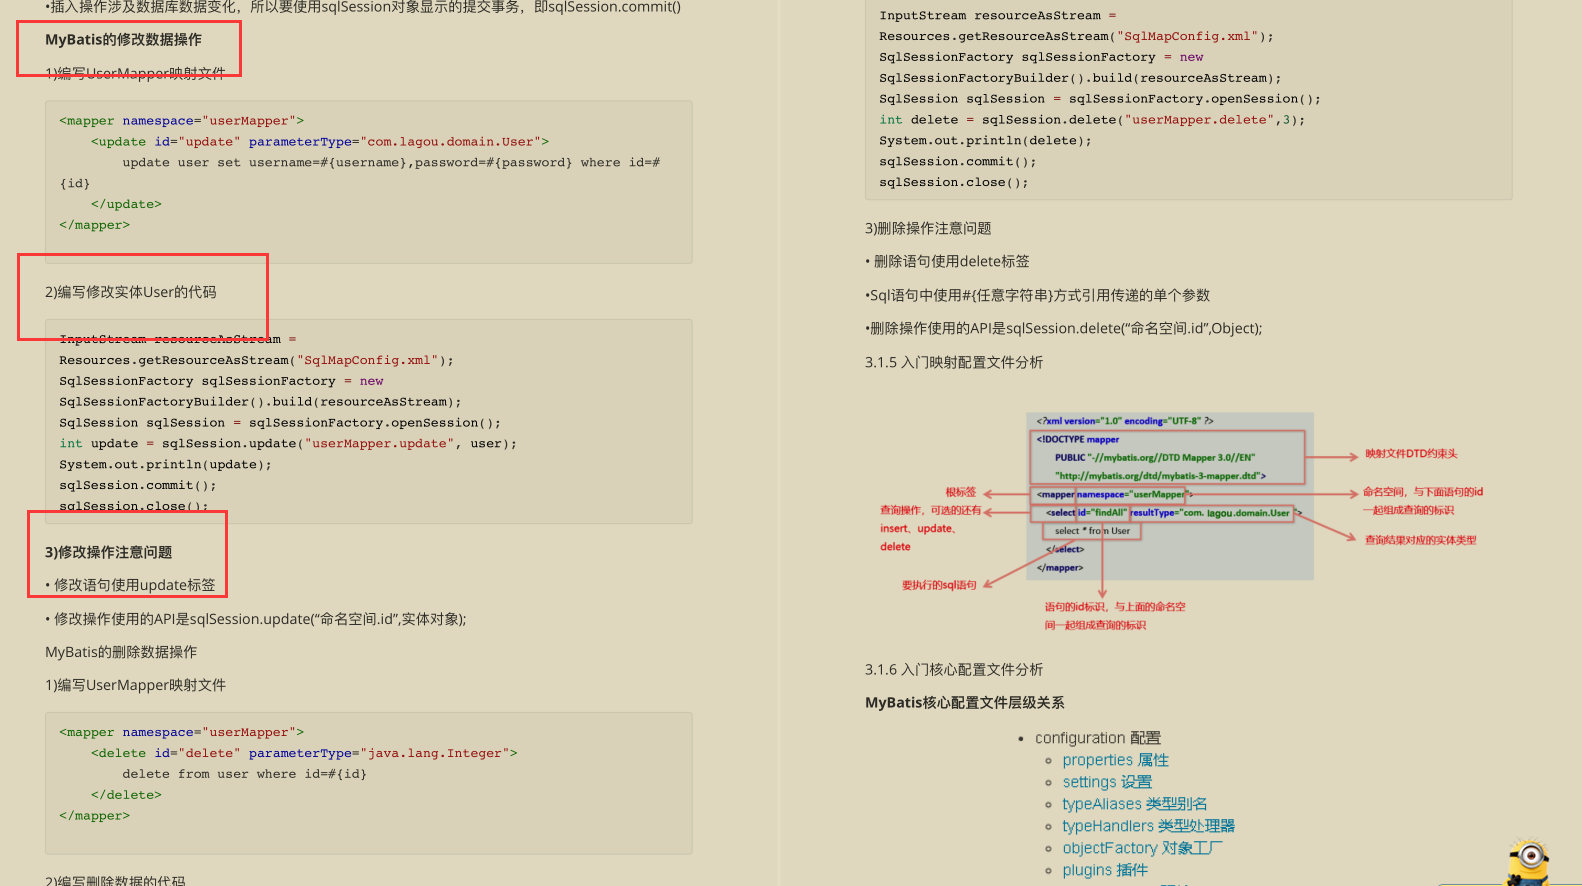Click the code line int update = sqlSession.update

[288, 443]
